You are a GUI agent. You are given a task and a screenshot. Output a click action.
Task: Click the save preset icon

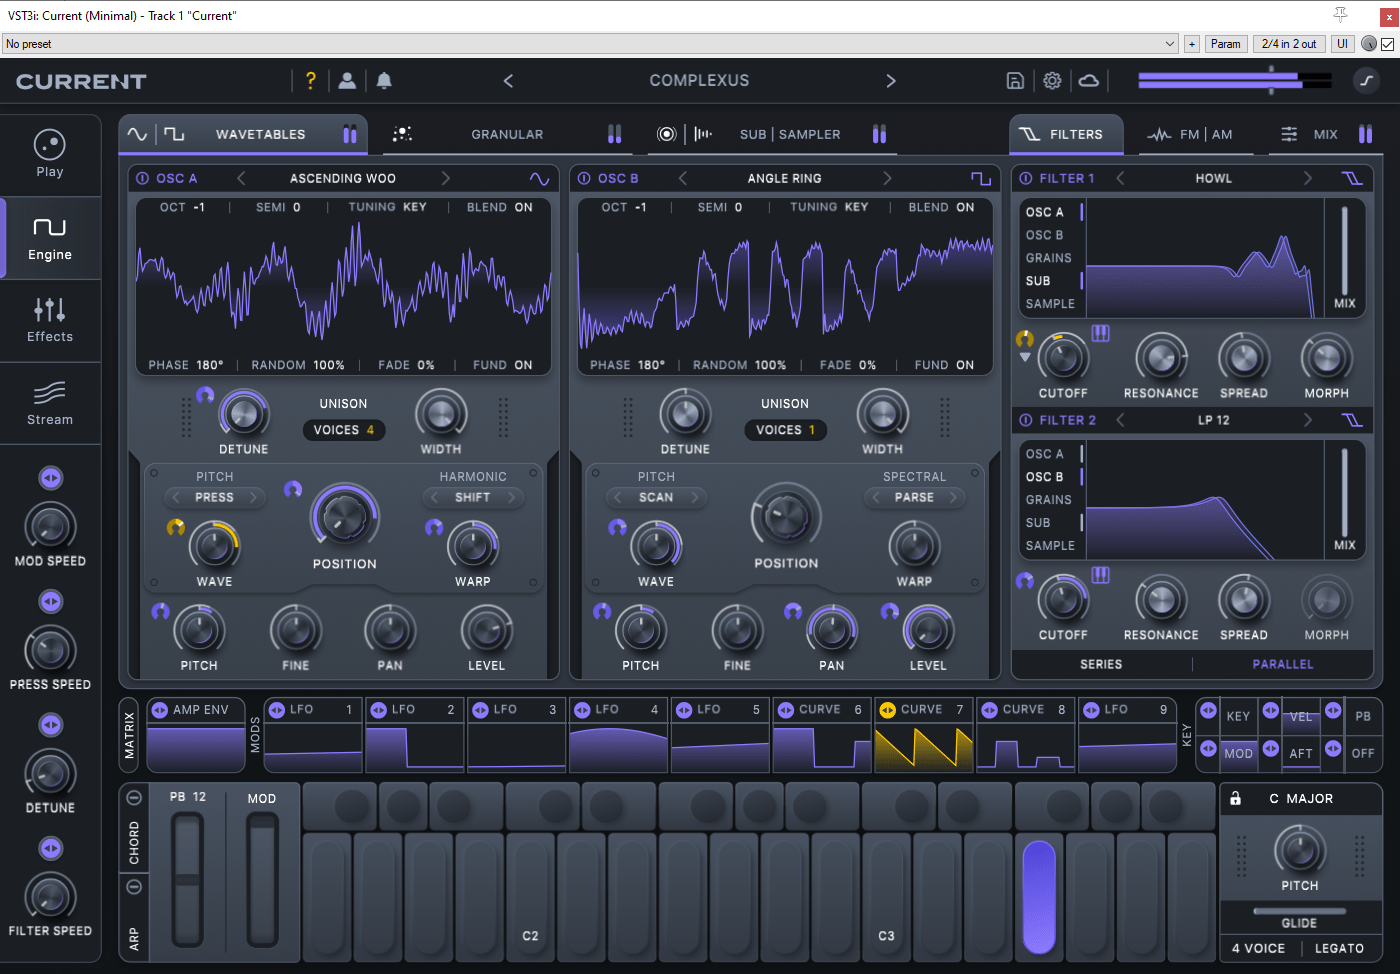pos(1014,80)
